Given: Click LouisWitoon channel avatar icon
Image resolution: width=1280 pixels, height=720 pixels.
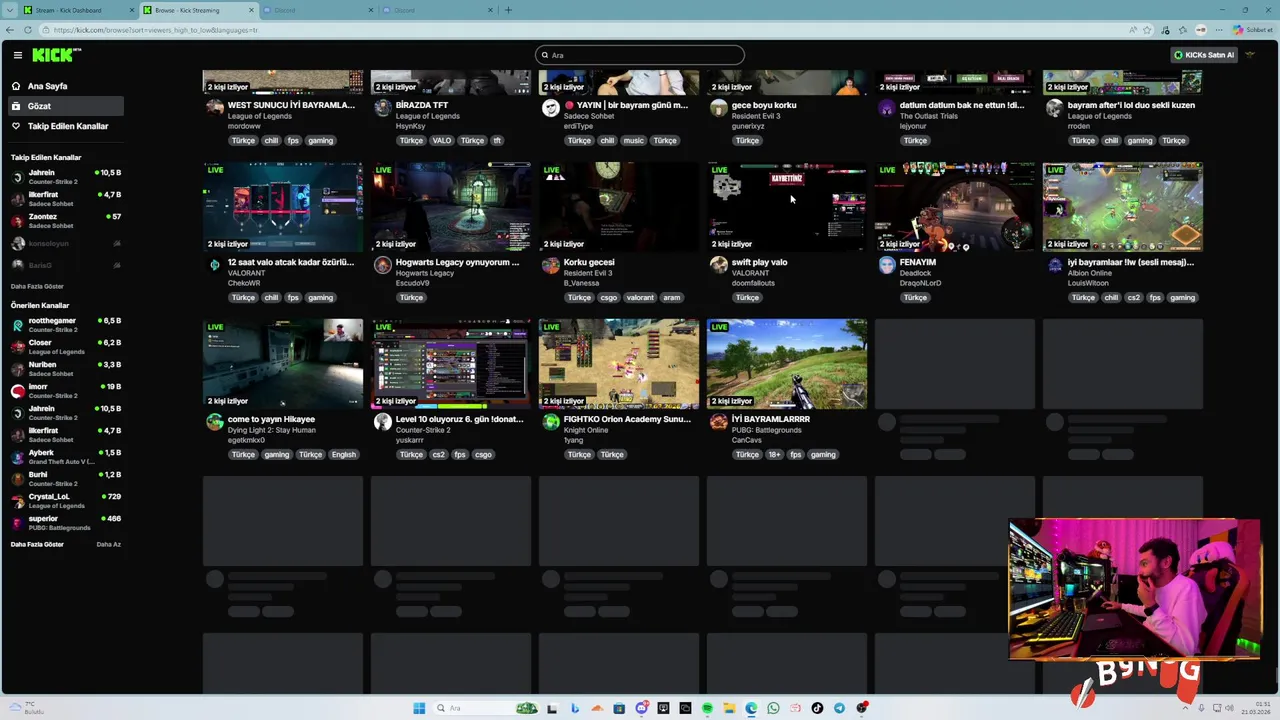Looking at the screenshot, I should (x=1054, y=265).
